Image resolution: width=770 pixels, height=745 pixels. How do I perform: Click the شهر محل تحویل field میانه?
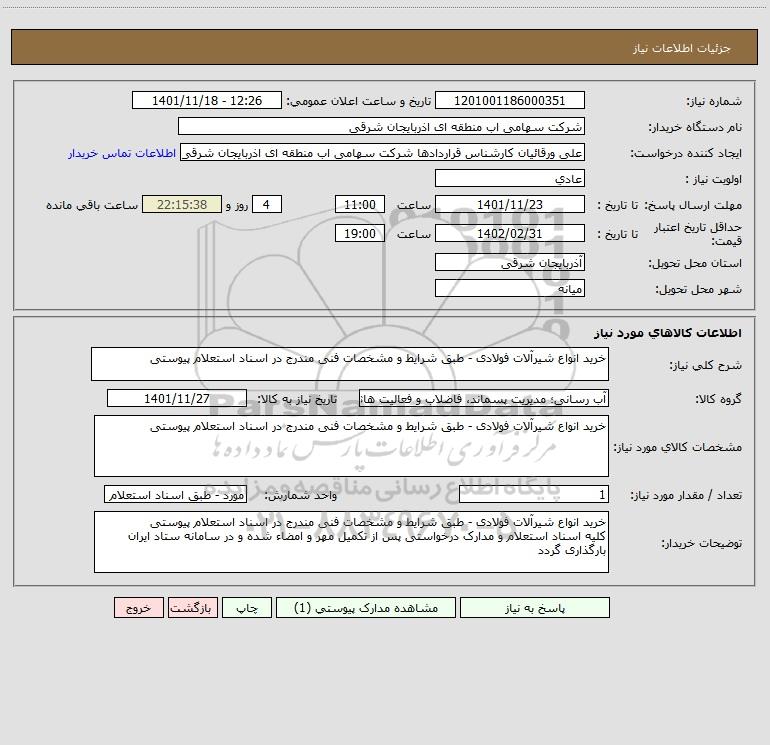pyautogui.click(x=510, y=288)
